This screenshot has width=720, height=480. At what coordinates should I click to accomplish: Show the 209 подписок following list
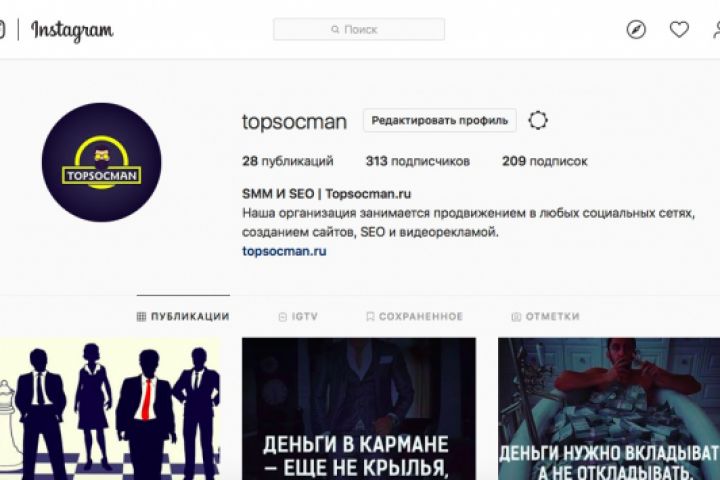[x=545, y=161]
